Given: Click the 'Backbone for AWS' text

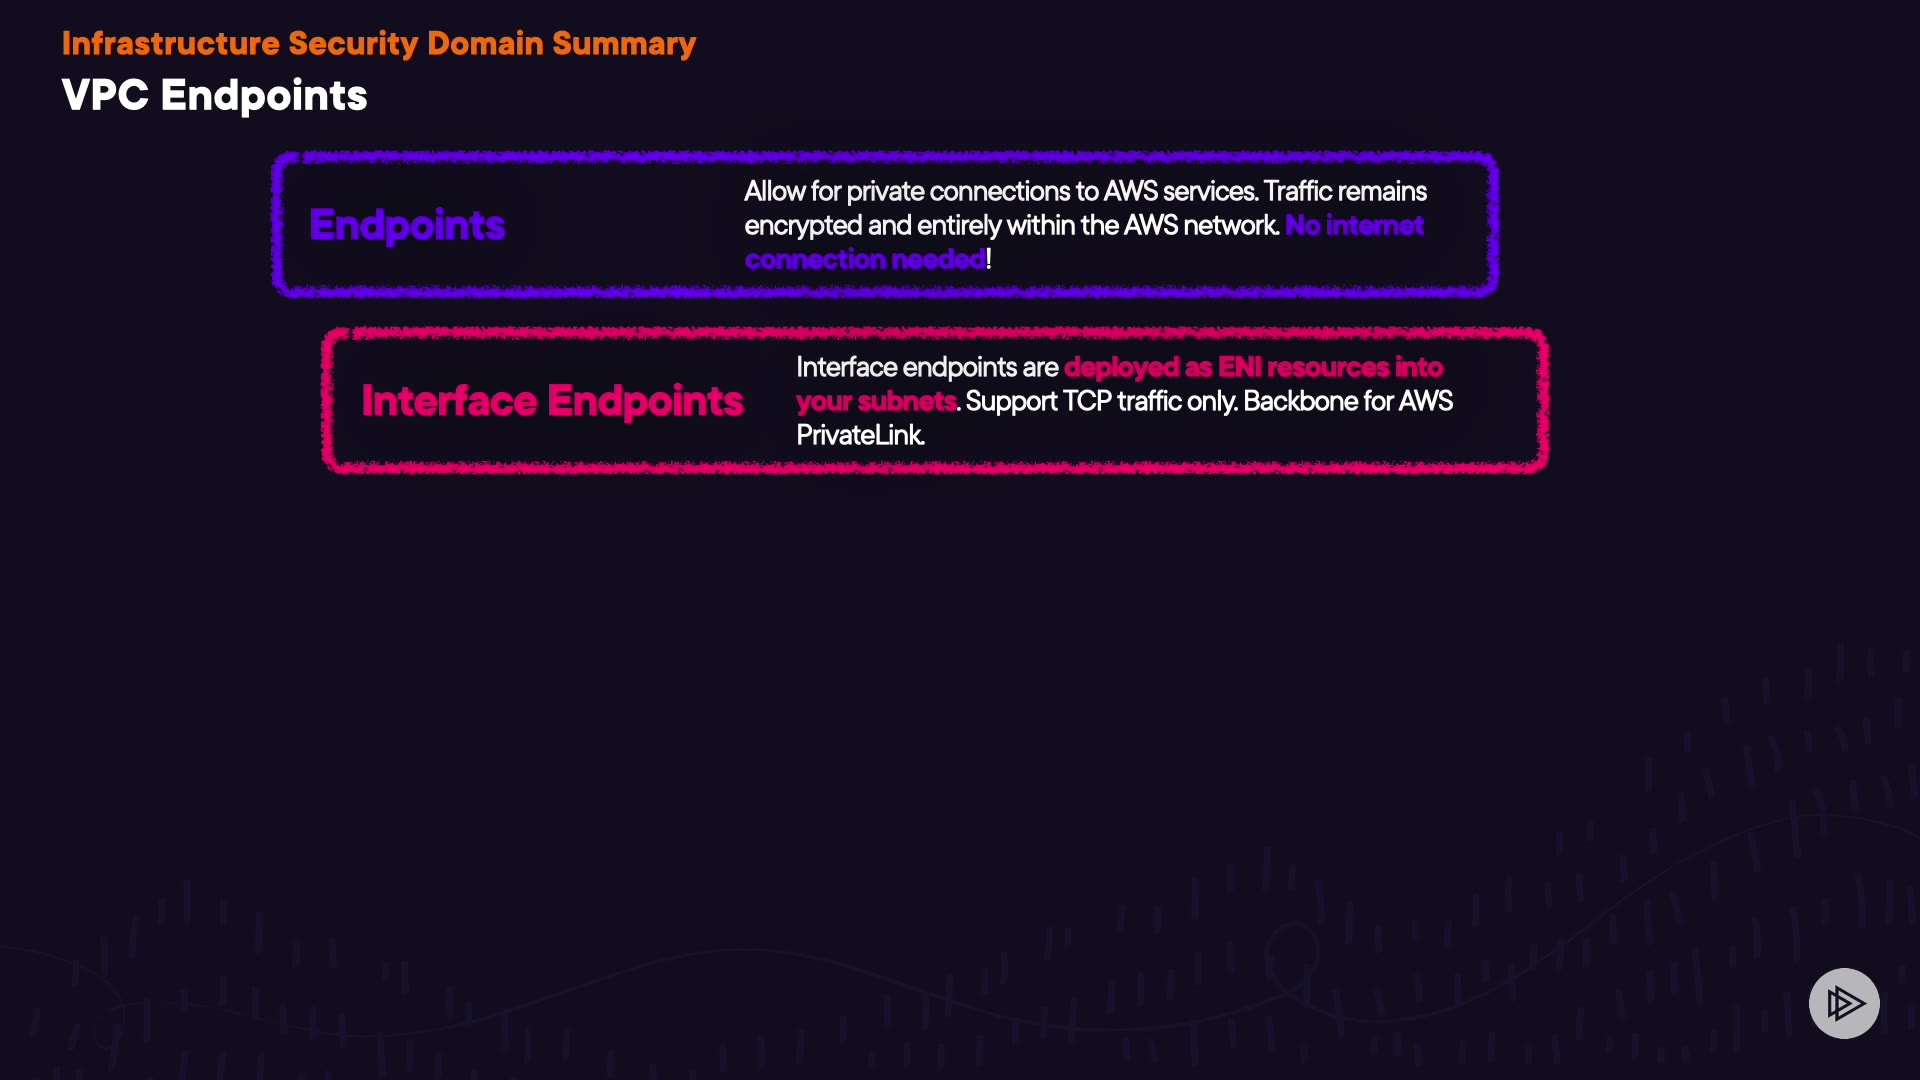Looking at the screenshot, I should click(x=1348, y=401).
